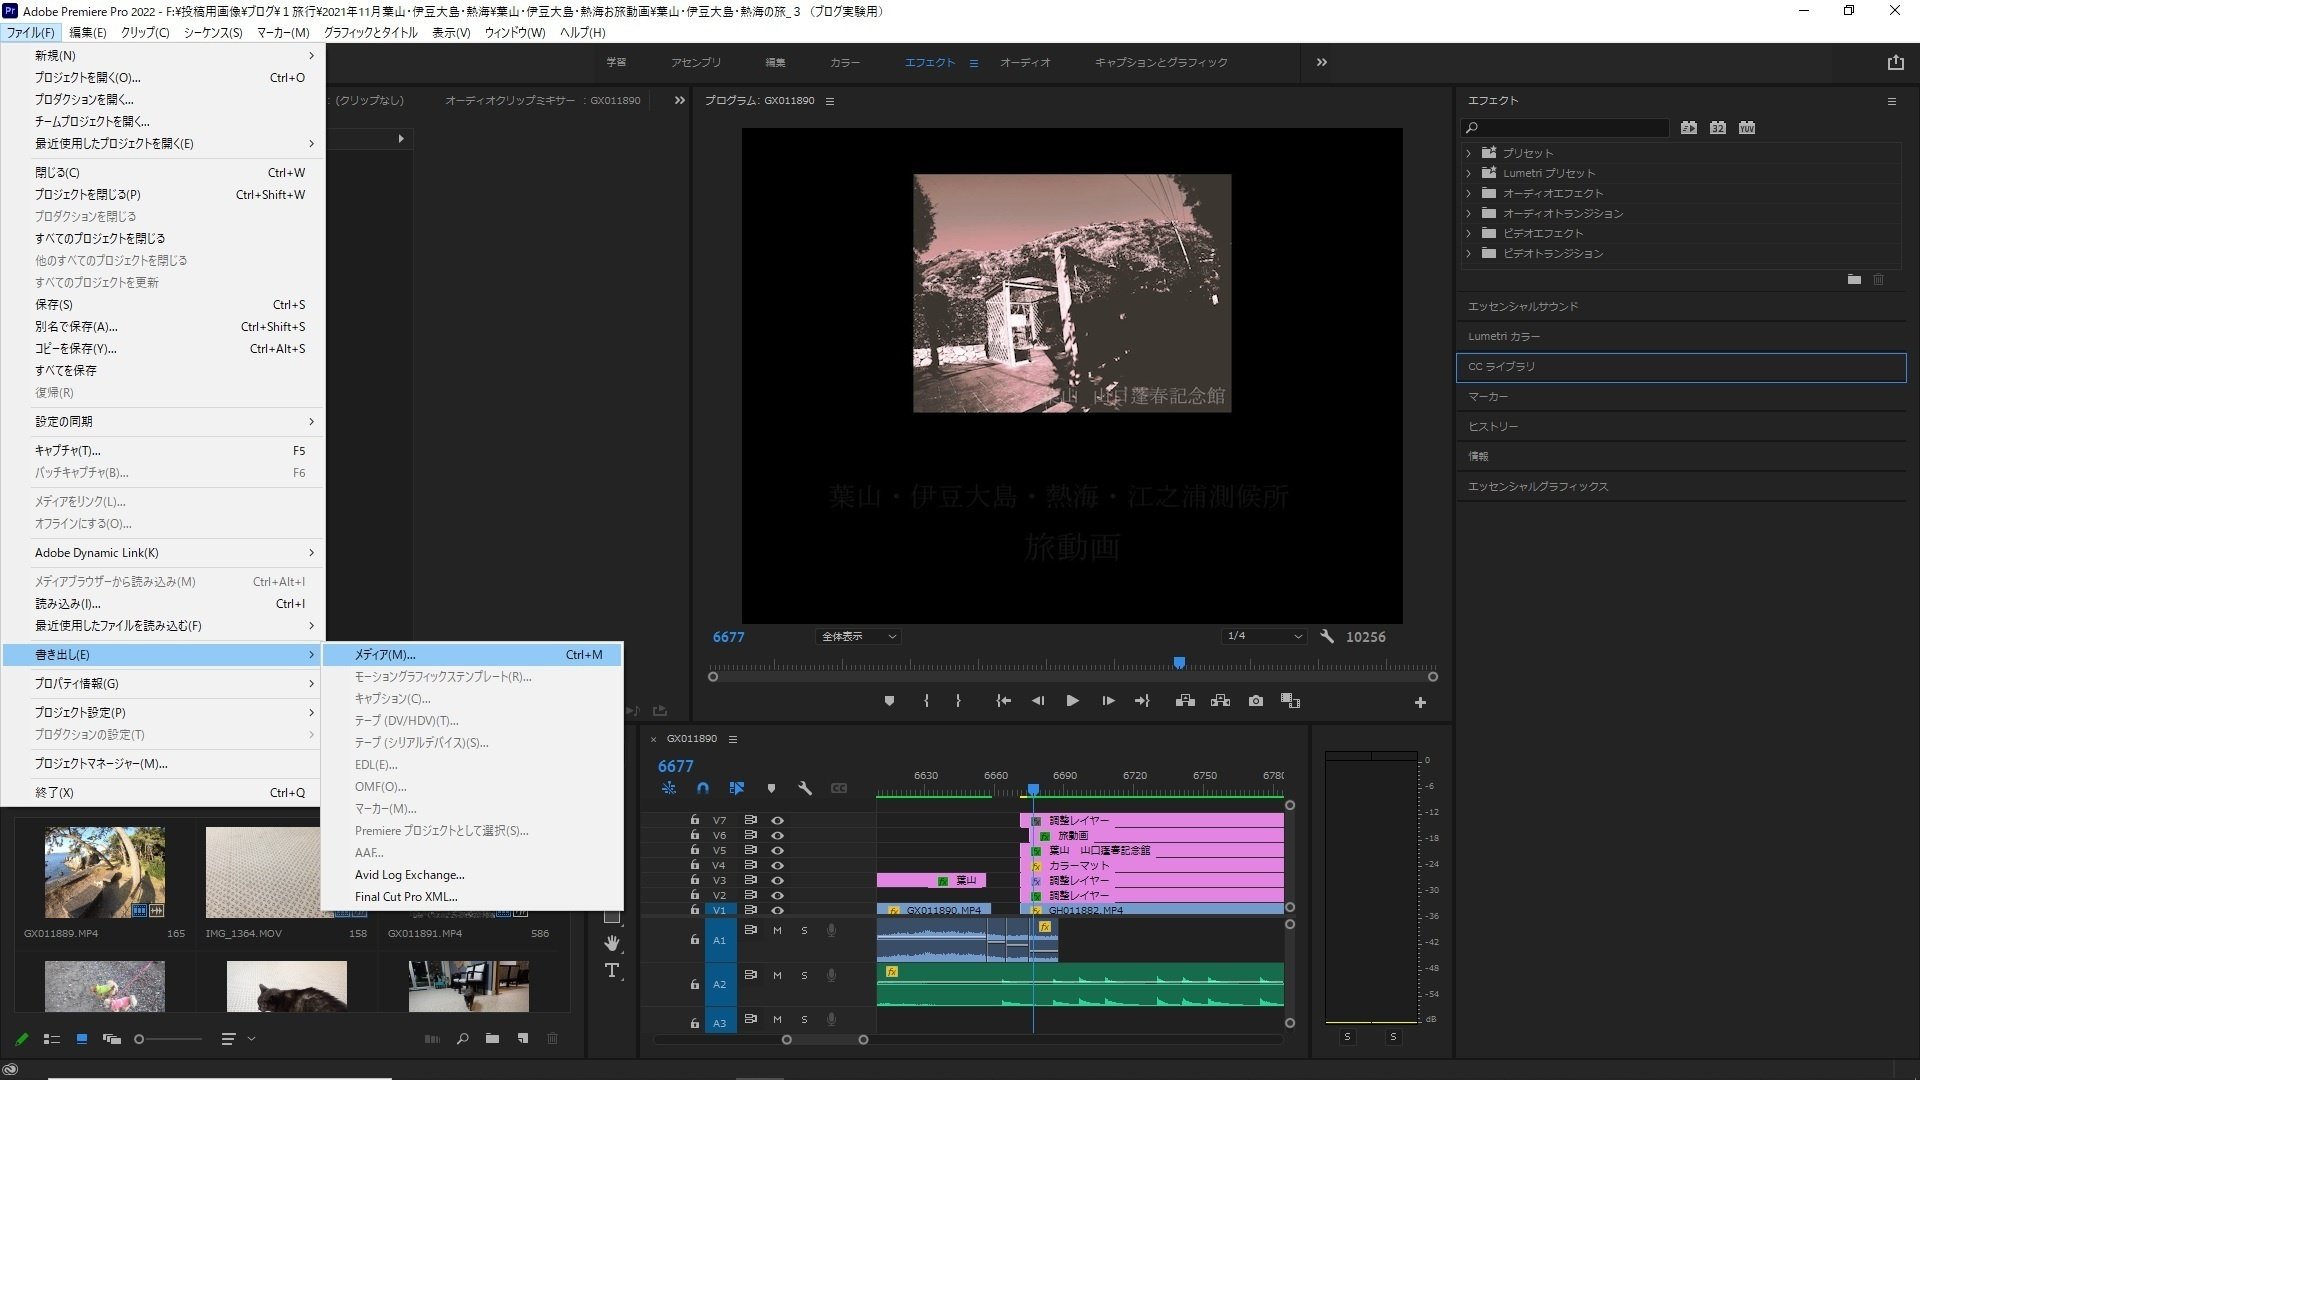This screenshot has height=1296, width=2304.
Task: Select メディア(M) from the export submenu
Action: click(x=400, y=654)
